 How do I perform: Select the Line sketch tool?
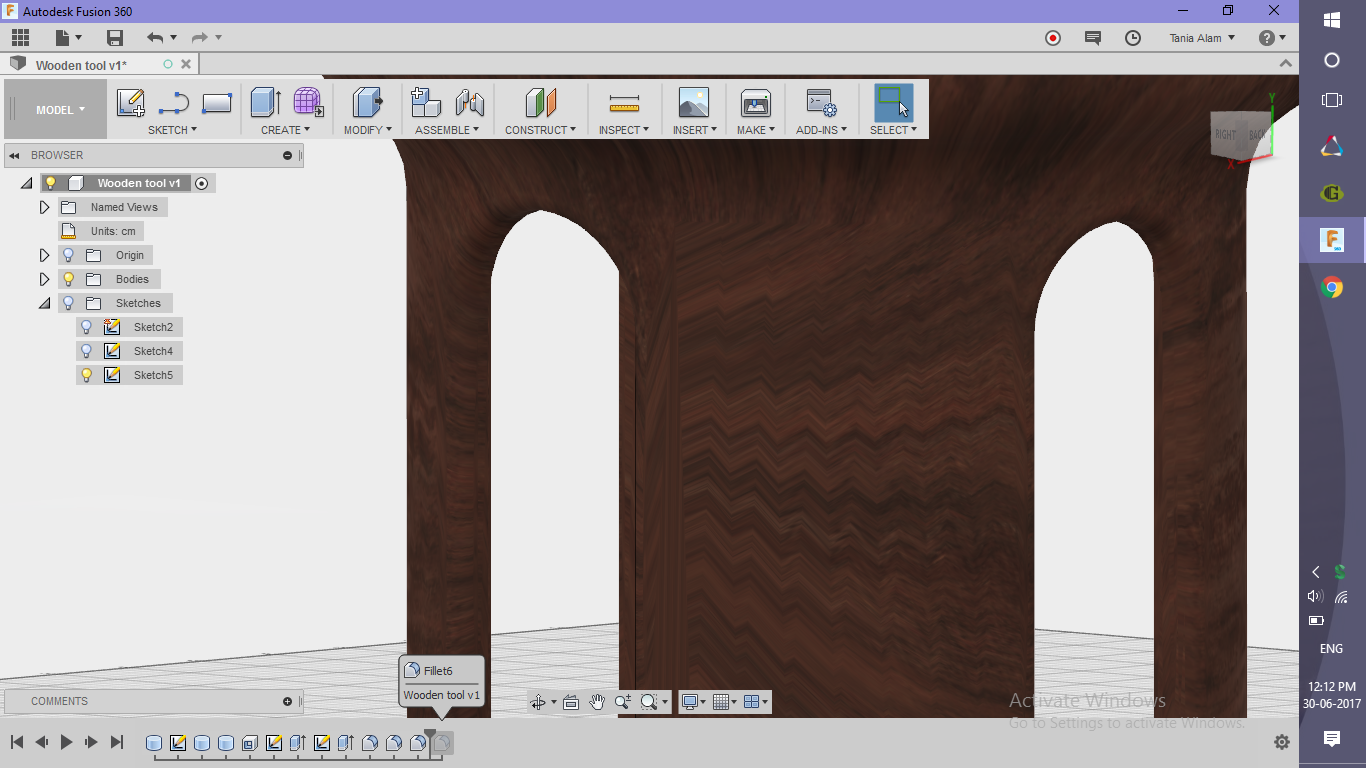pos(174,102)
